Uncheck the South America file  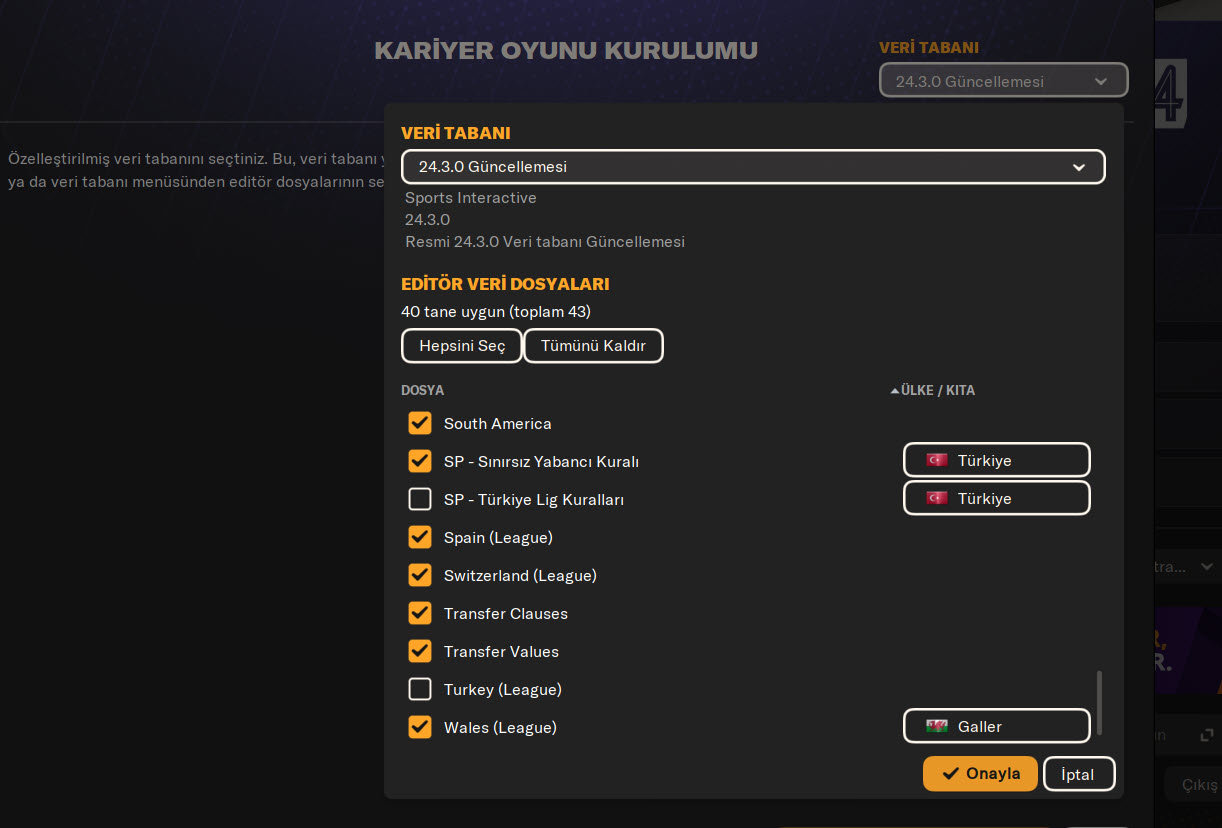[420, 423]
